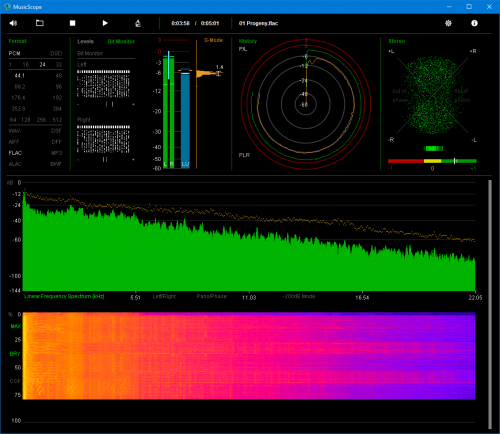The width and height of the screenshot is (500, 434).
Task: Show the info about dialog icon
Action: pyautogui.click(x=474, y=23)
